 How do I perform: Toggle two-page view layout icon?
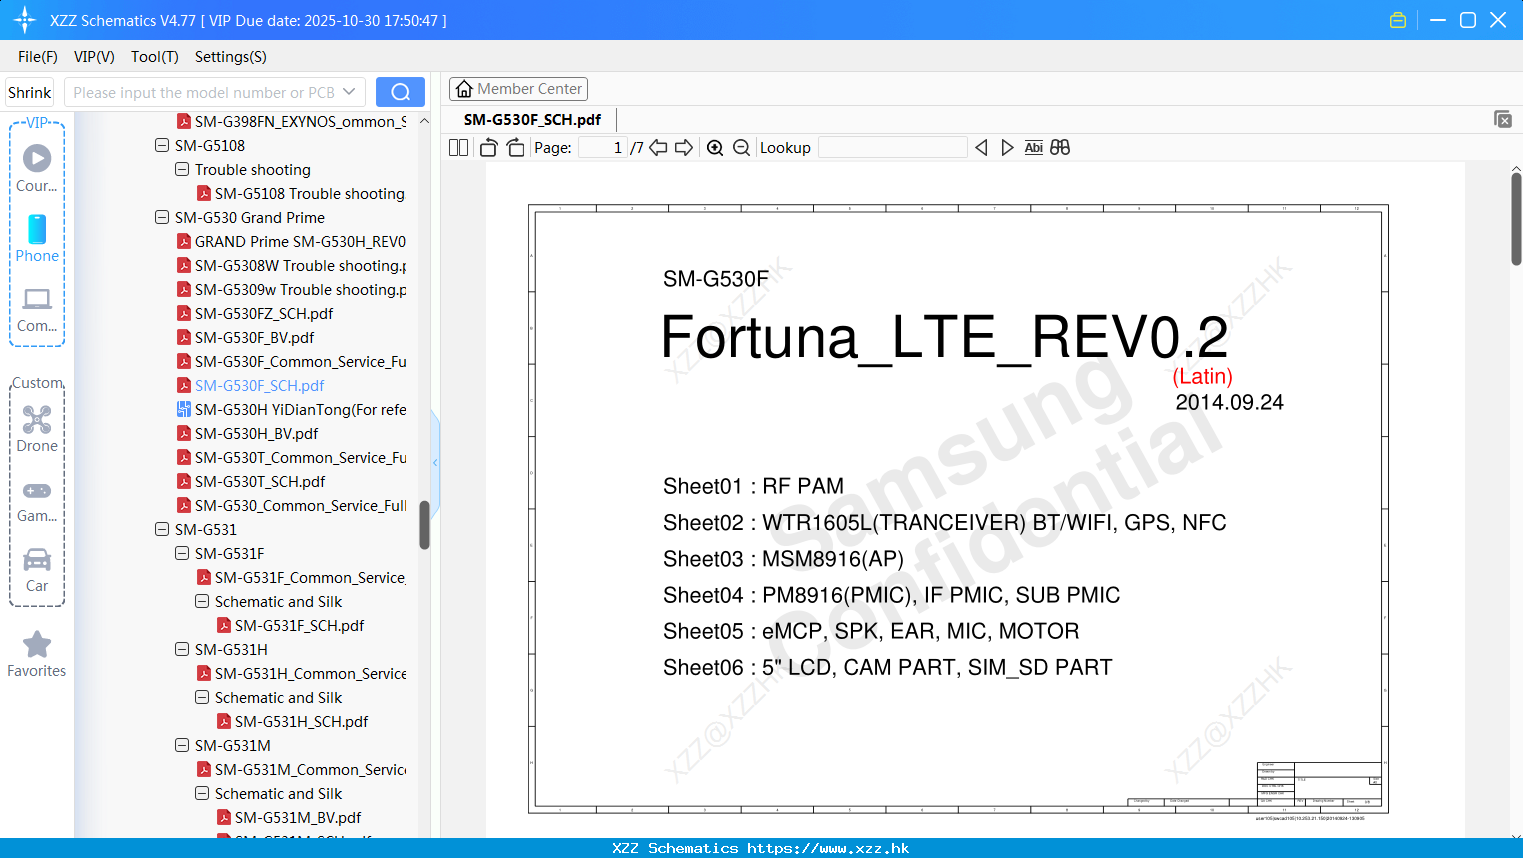(x=458, y=147)
